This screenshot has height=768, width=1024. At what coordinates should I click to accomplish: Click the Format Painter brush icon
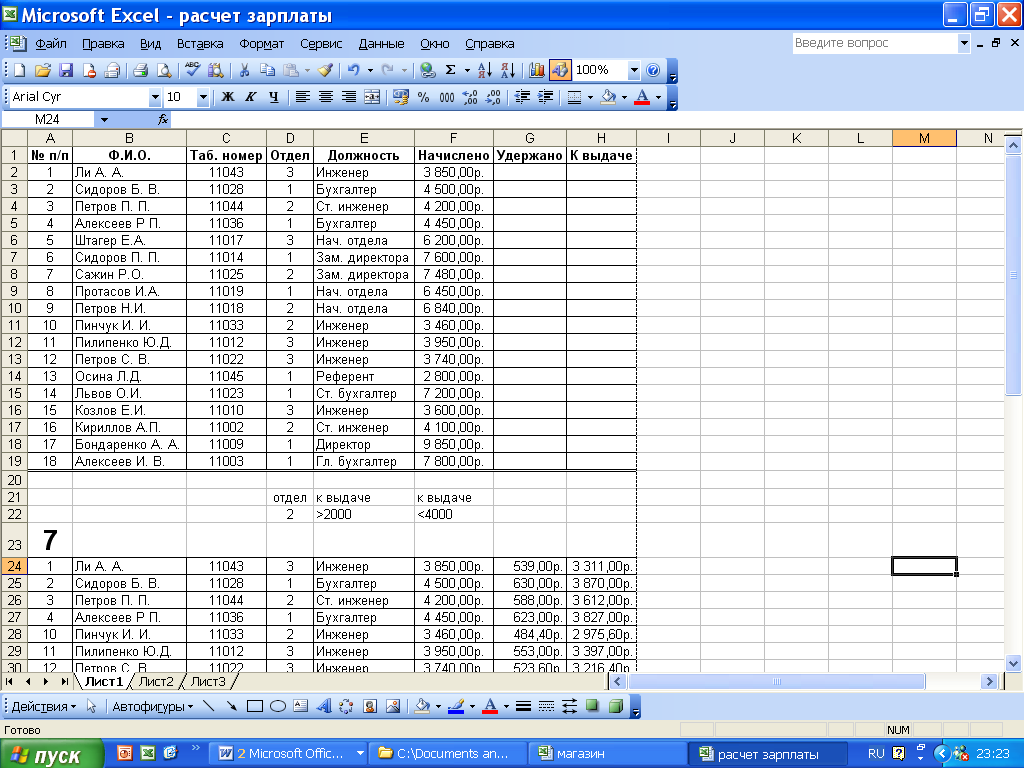click(x=325, y=70)
